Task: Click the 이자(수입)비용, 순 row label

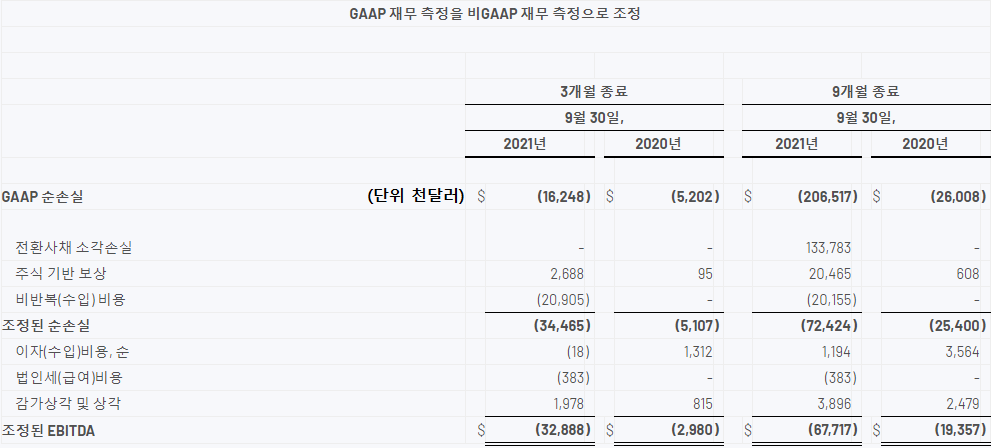Action: 73,352
